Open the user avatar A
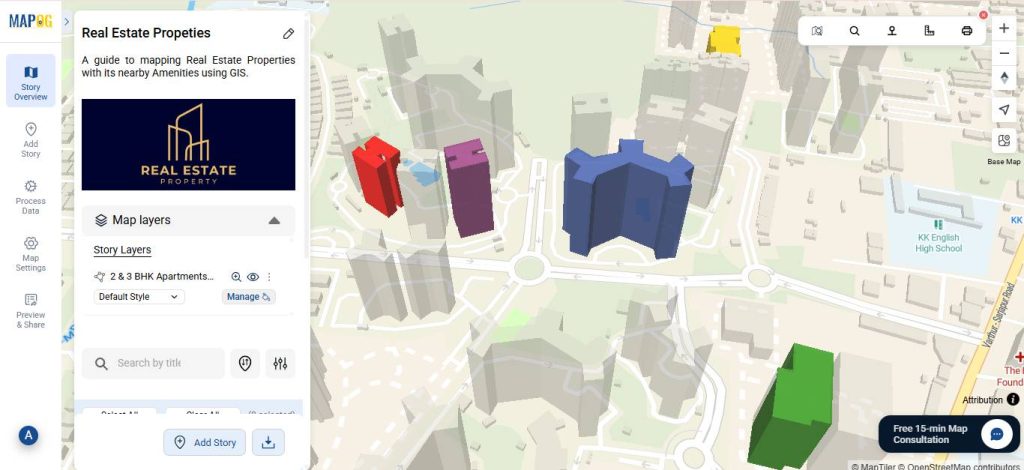Viewport: 1024px width, 470px height. coord(28,436)
